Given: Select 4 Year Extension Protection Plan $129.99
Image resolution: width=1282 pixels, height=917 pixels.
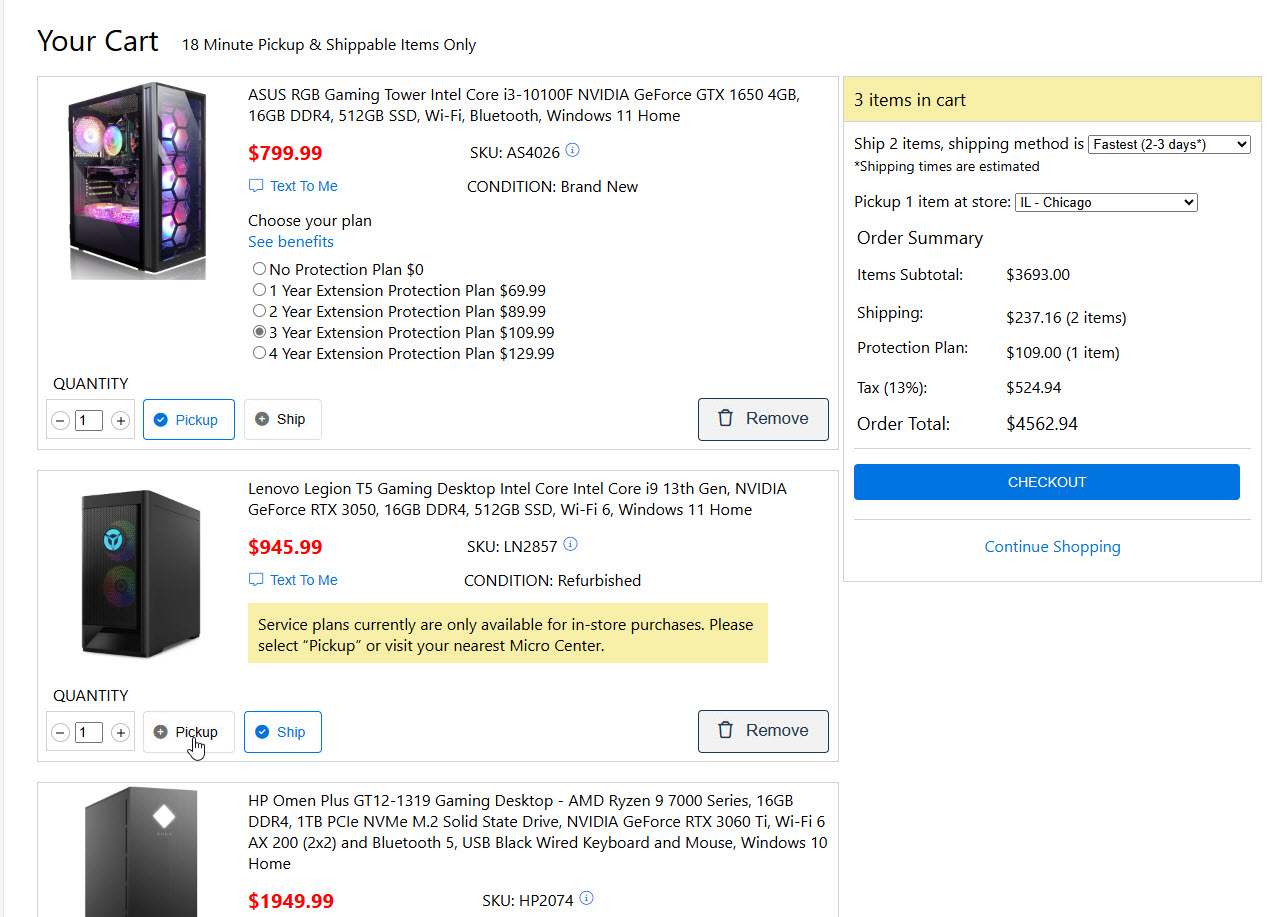Looking at the screenshot, I should pos(260,353).
